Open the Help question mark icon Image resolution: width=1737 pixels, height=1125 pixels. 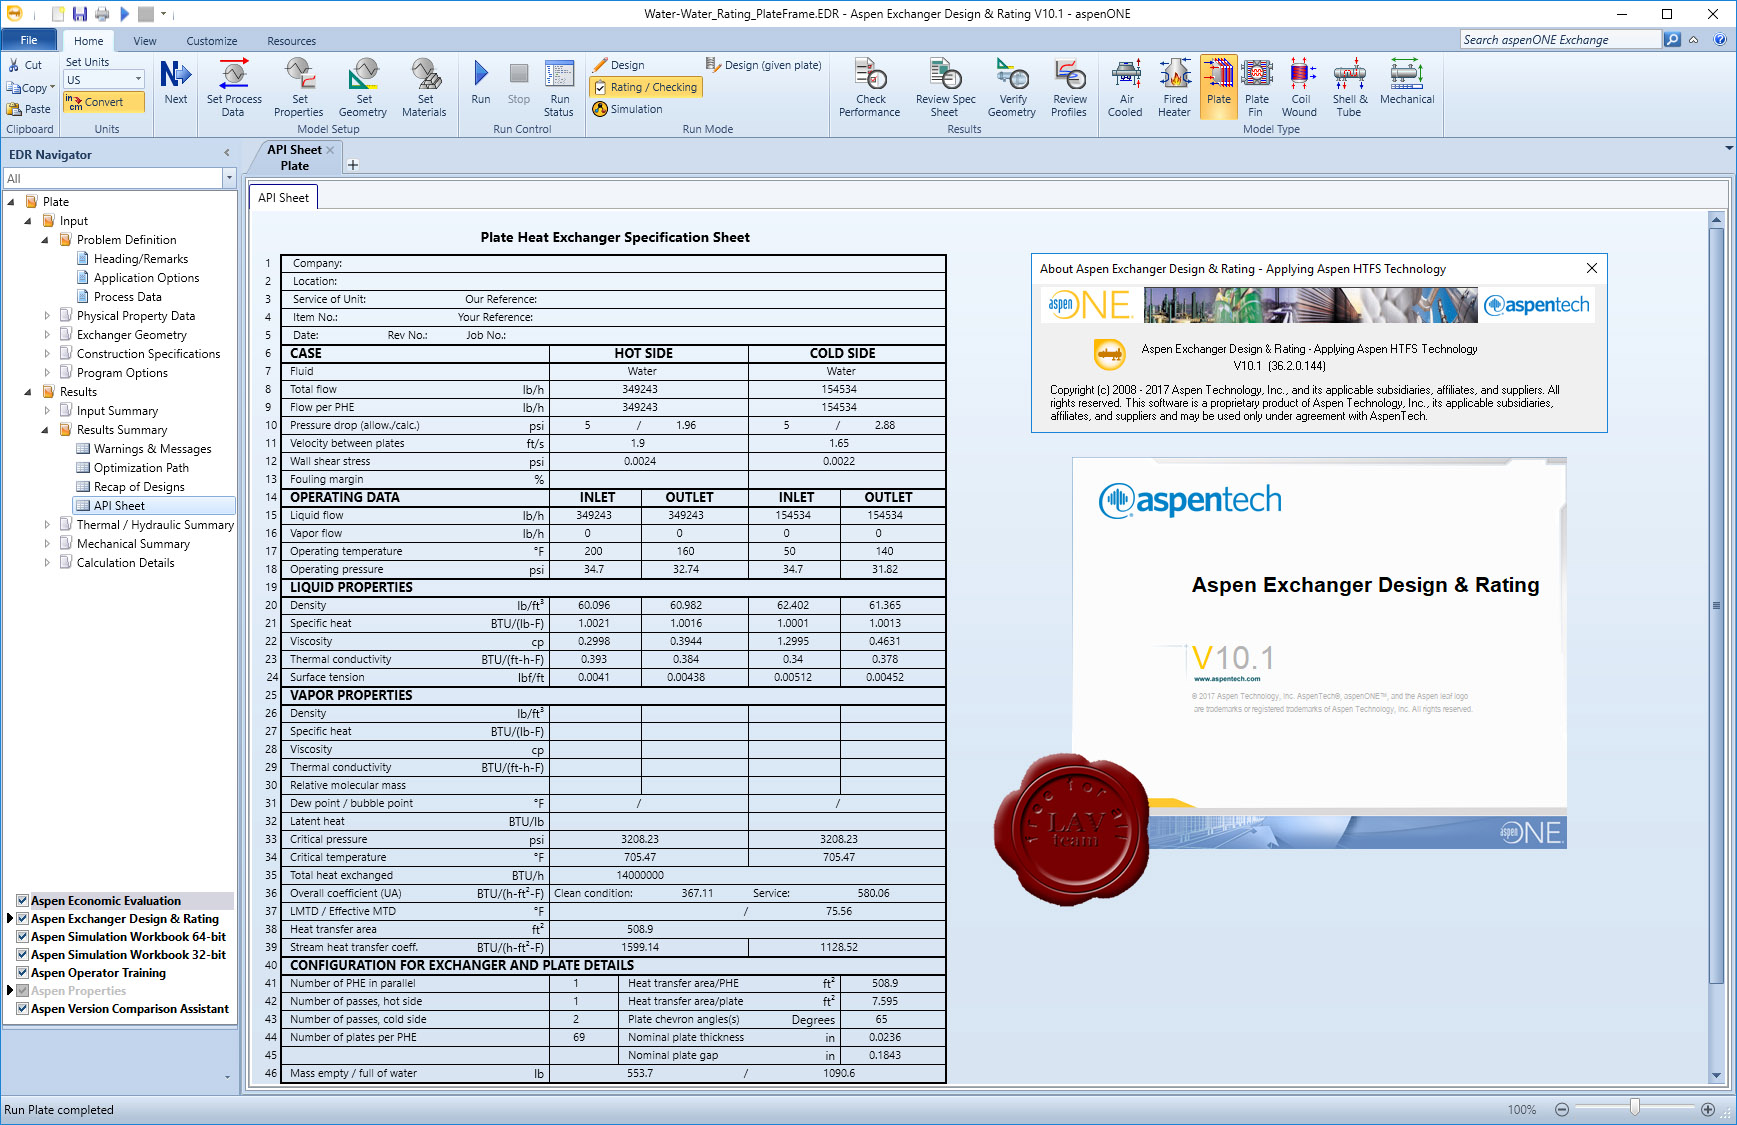click(x=1720, y=40)
